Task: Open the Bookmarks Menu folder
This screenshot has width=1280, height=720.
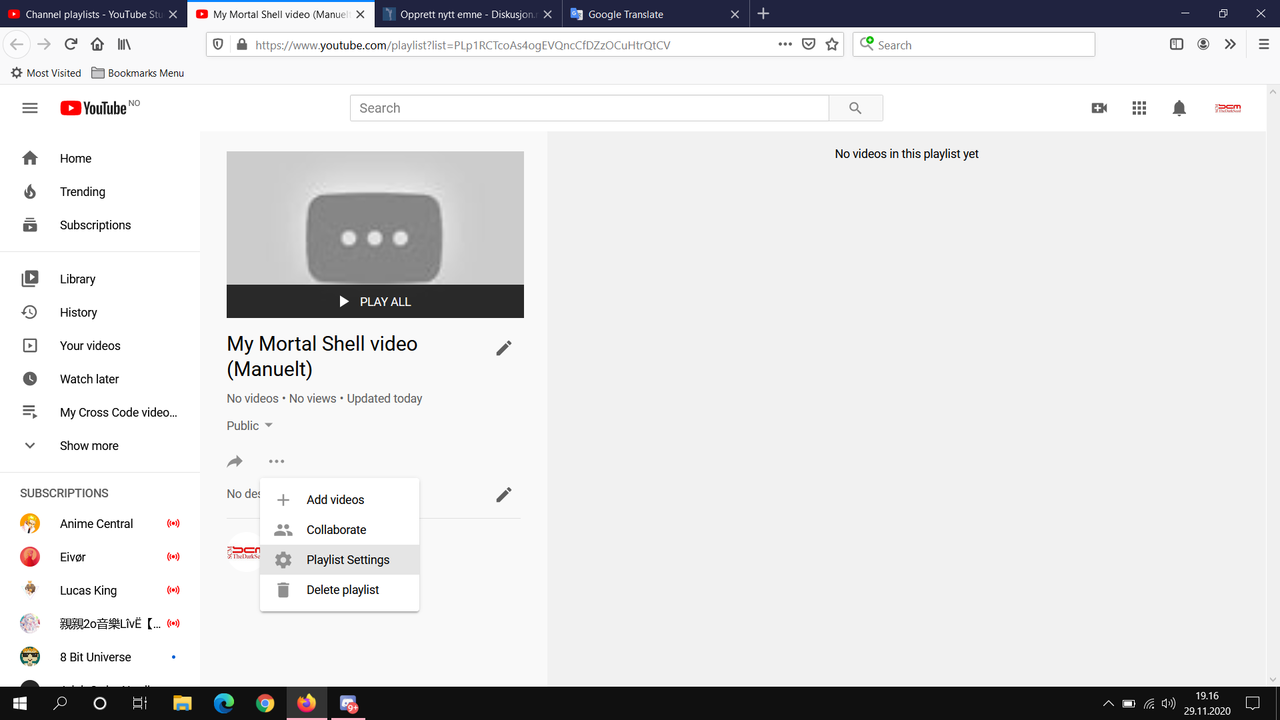Action: coord(138,73)
